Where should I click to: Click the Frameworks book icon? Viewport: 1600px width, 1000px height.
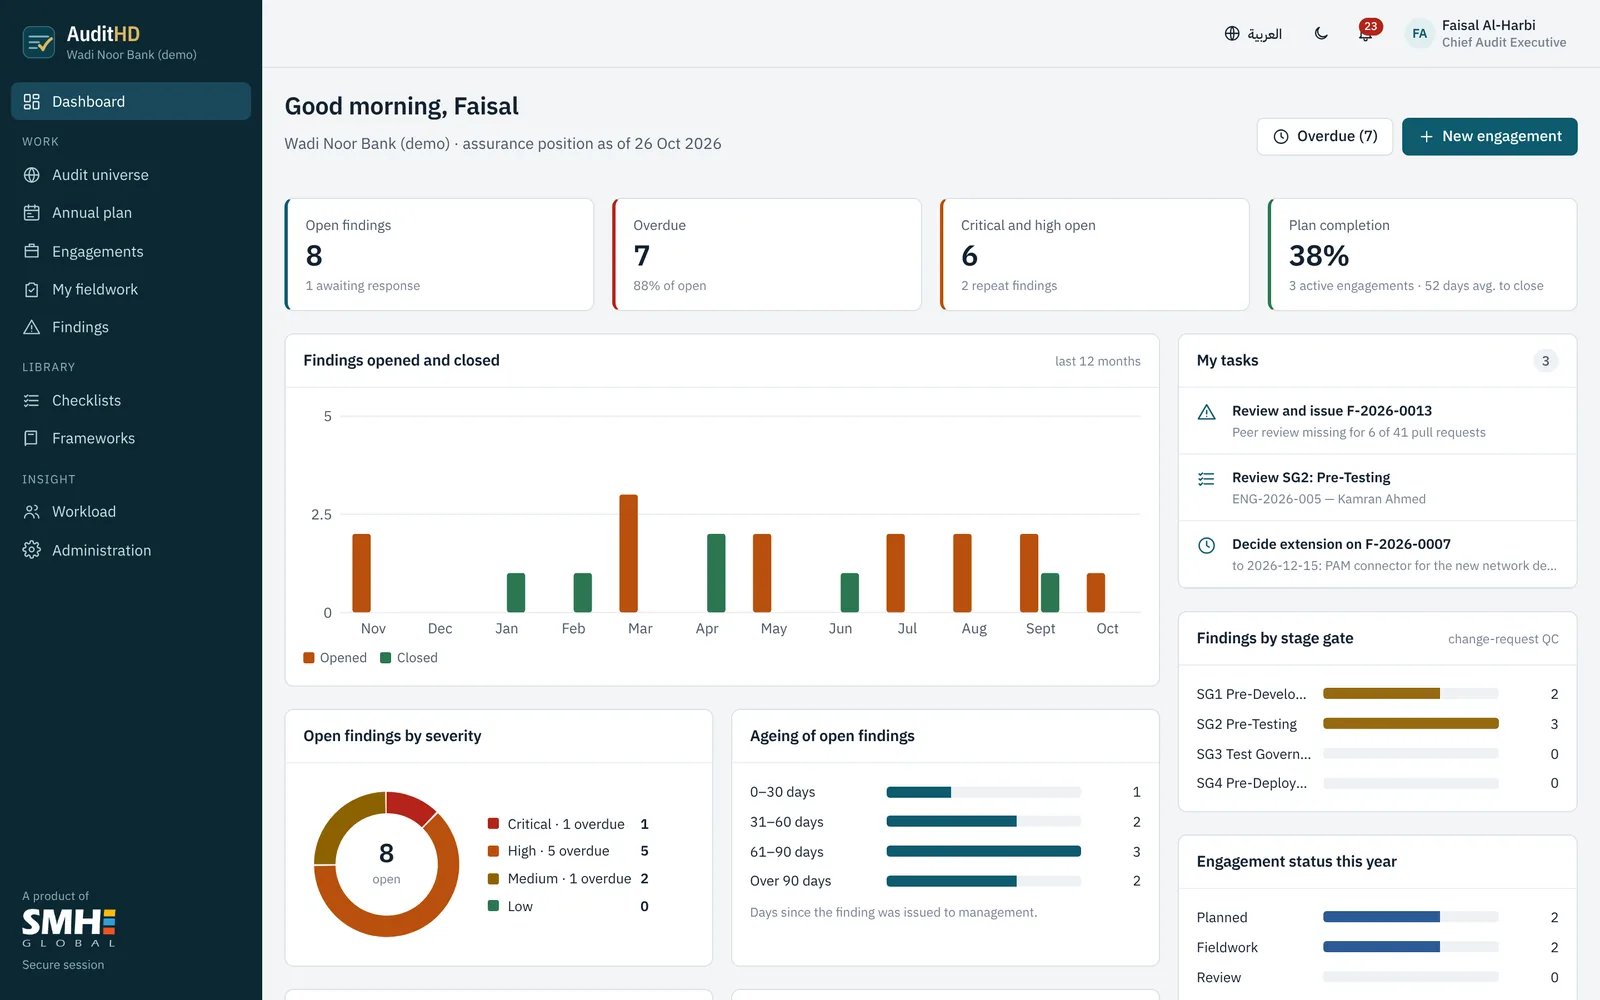pyautogui.click(x=32, y=438)
